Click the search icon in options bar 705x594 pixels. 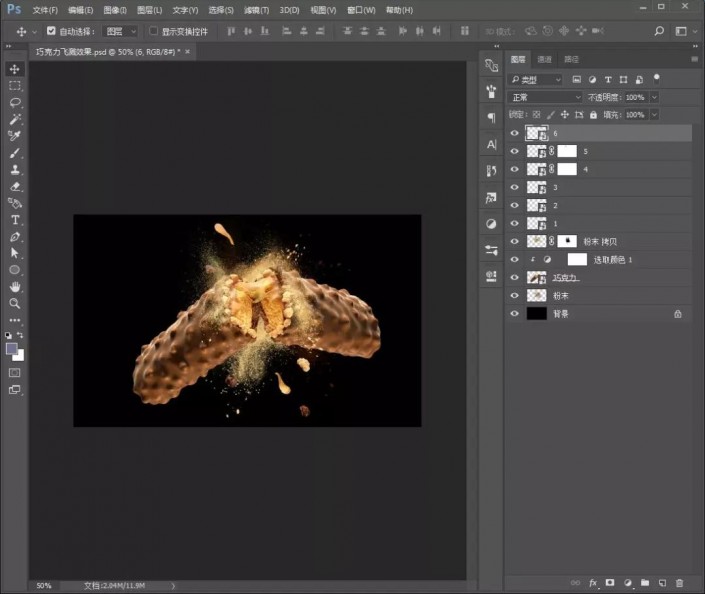pyautogui.click(x=659, y=31)
